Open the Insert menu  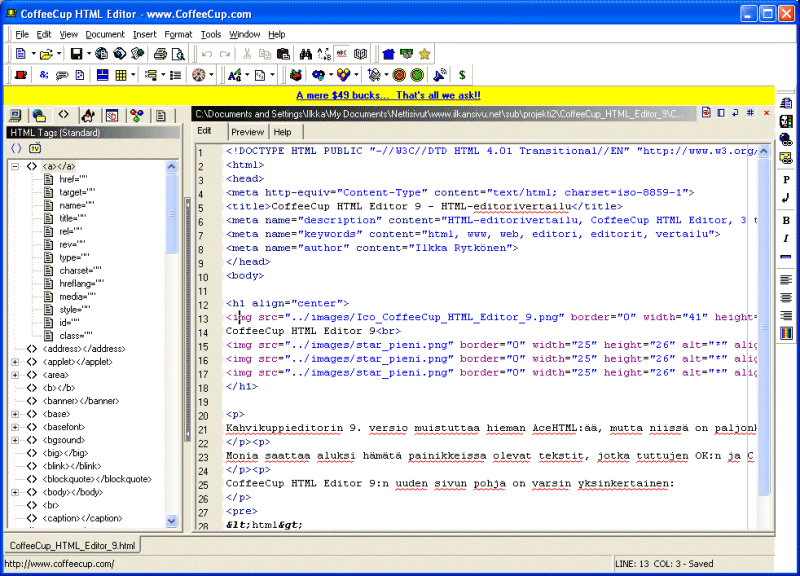pos(144,34)
